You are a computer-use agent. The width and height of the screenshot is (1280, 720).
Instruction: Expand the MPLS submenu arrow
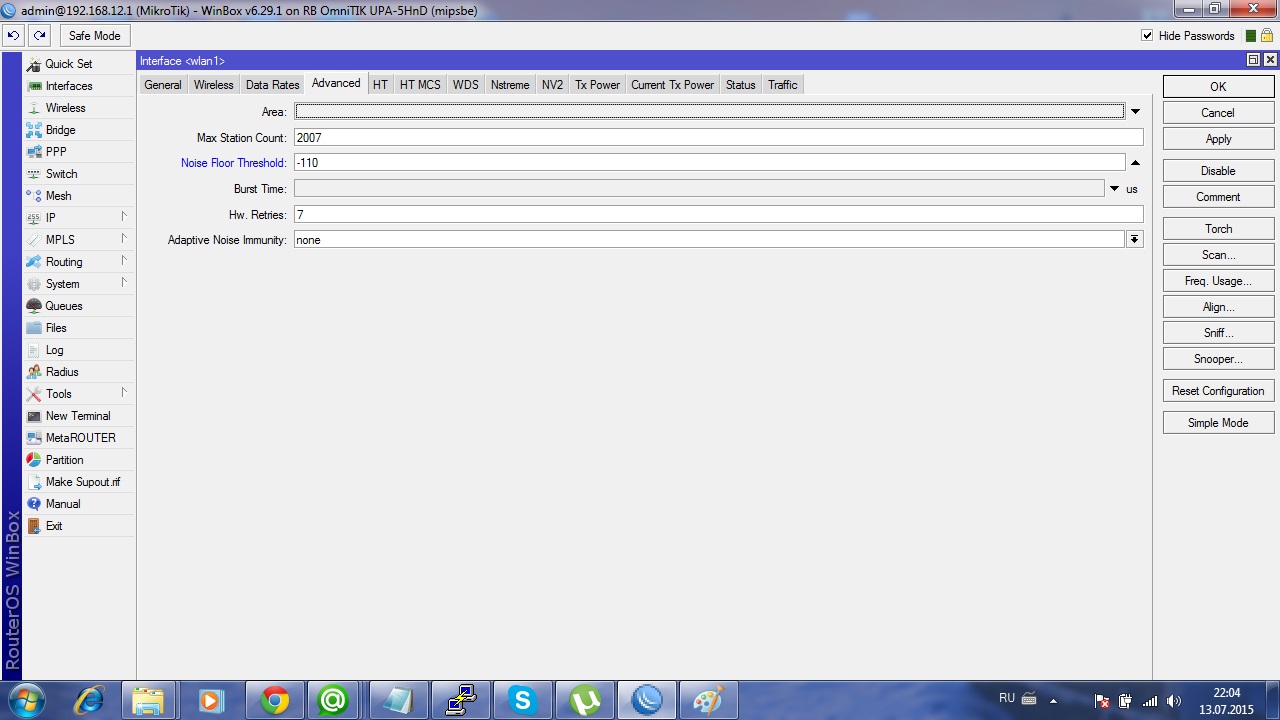(124, 239)
